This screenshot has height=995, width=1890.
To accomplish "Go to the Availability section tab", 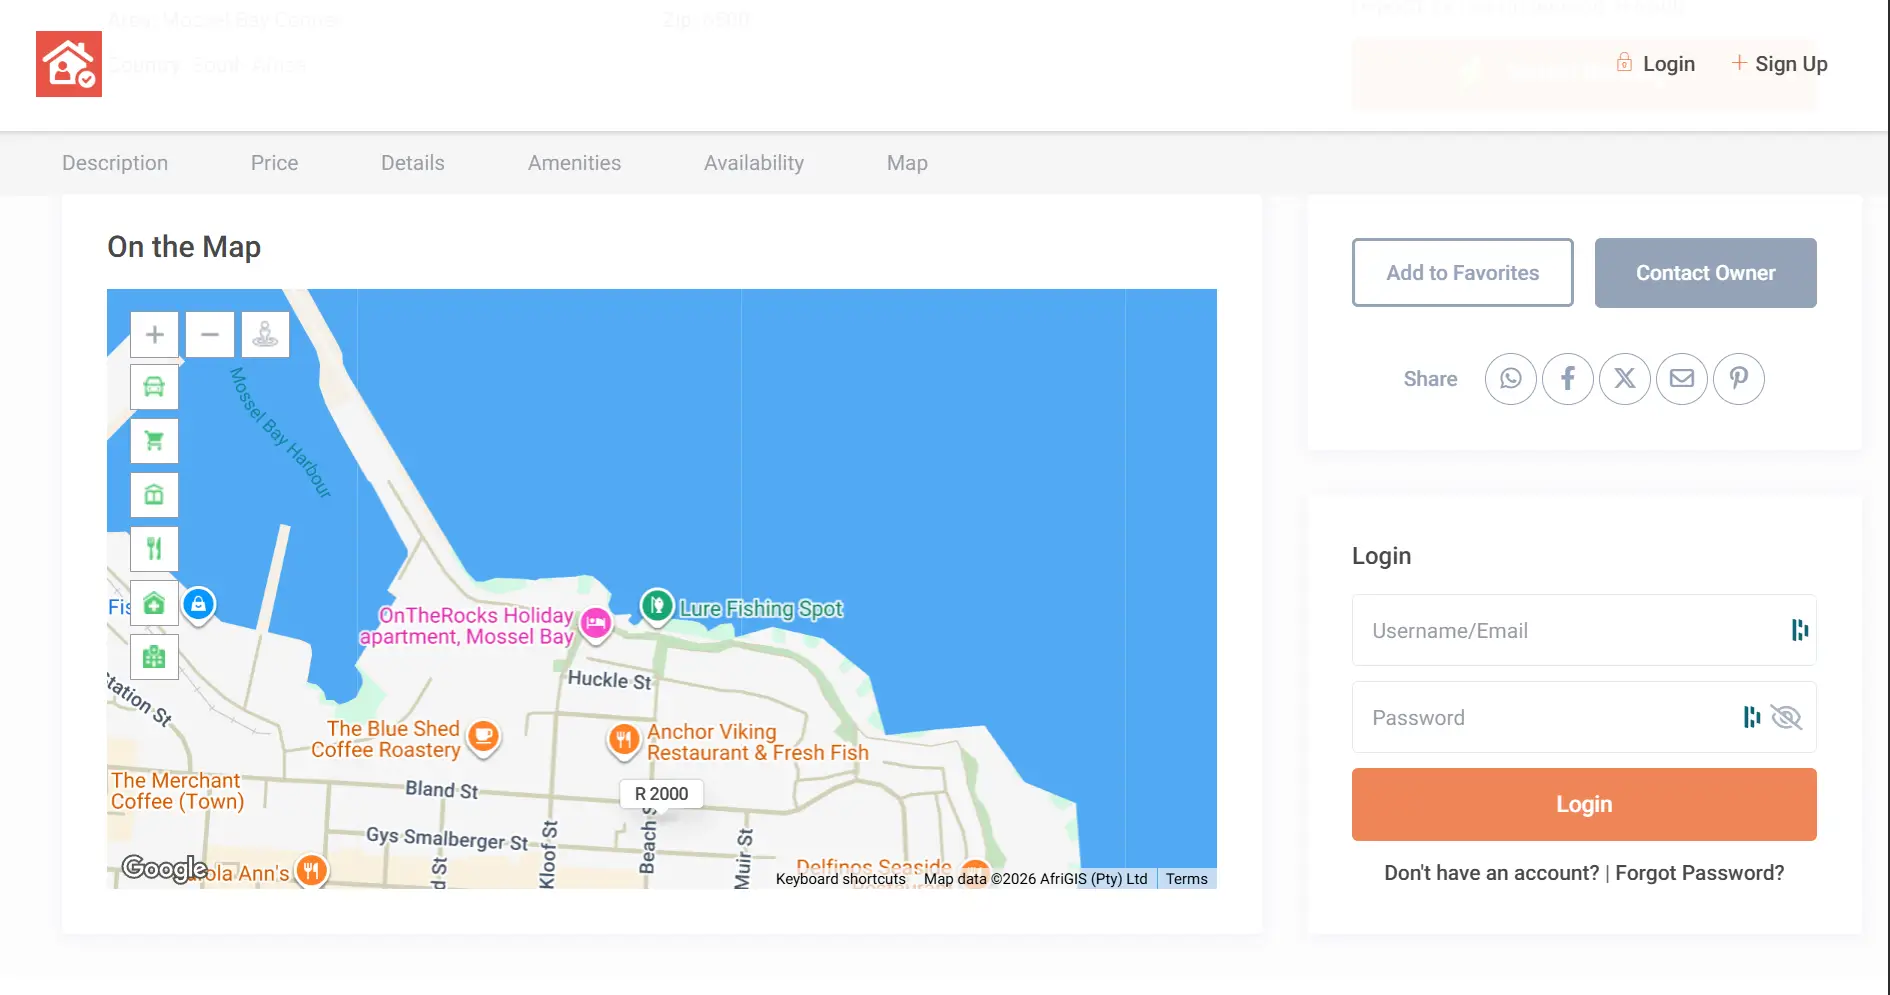I will pos(753,163).
